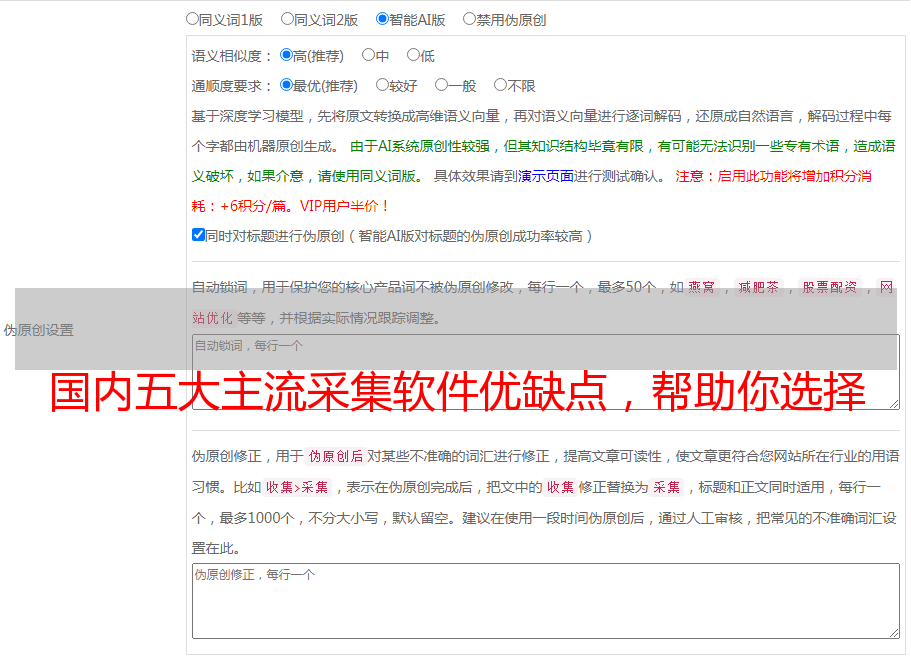The image size is (911, 658).
Task: Click the 伪原创后 highlighted tag
Action: point(336,456)
